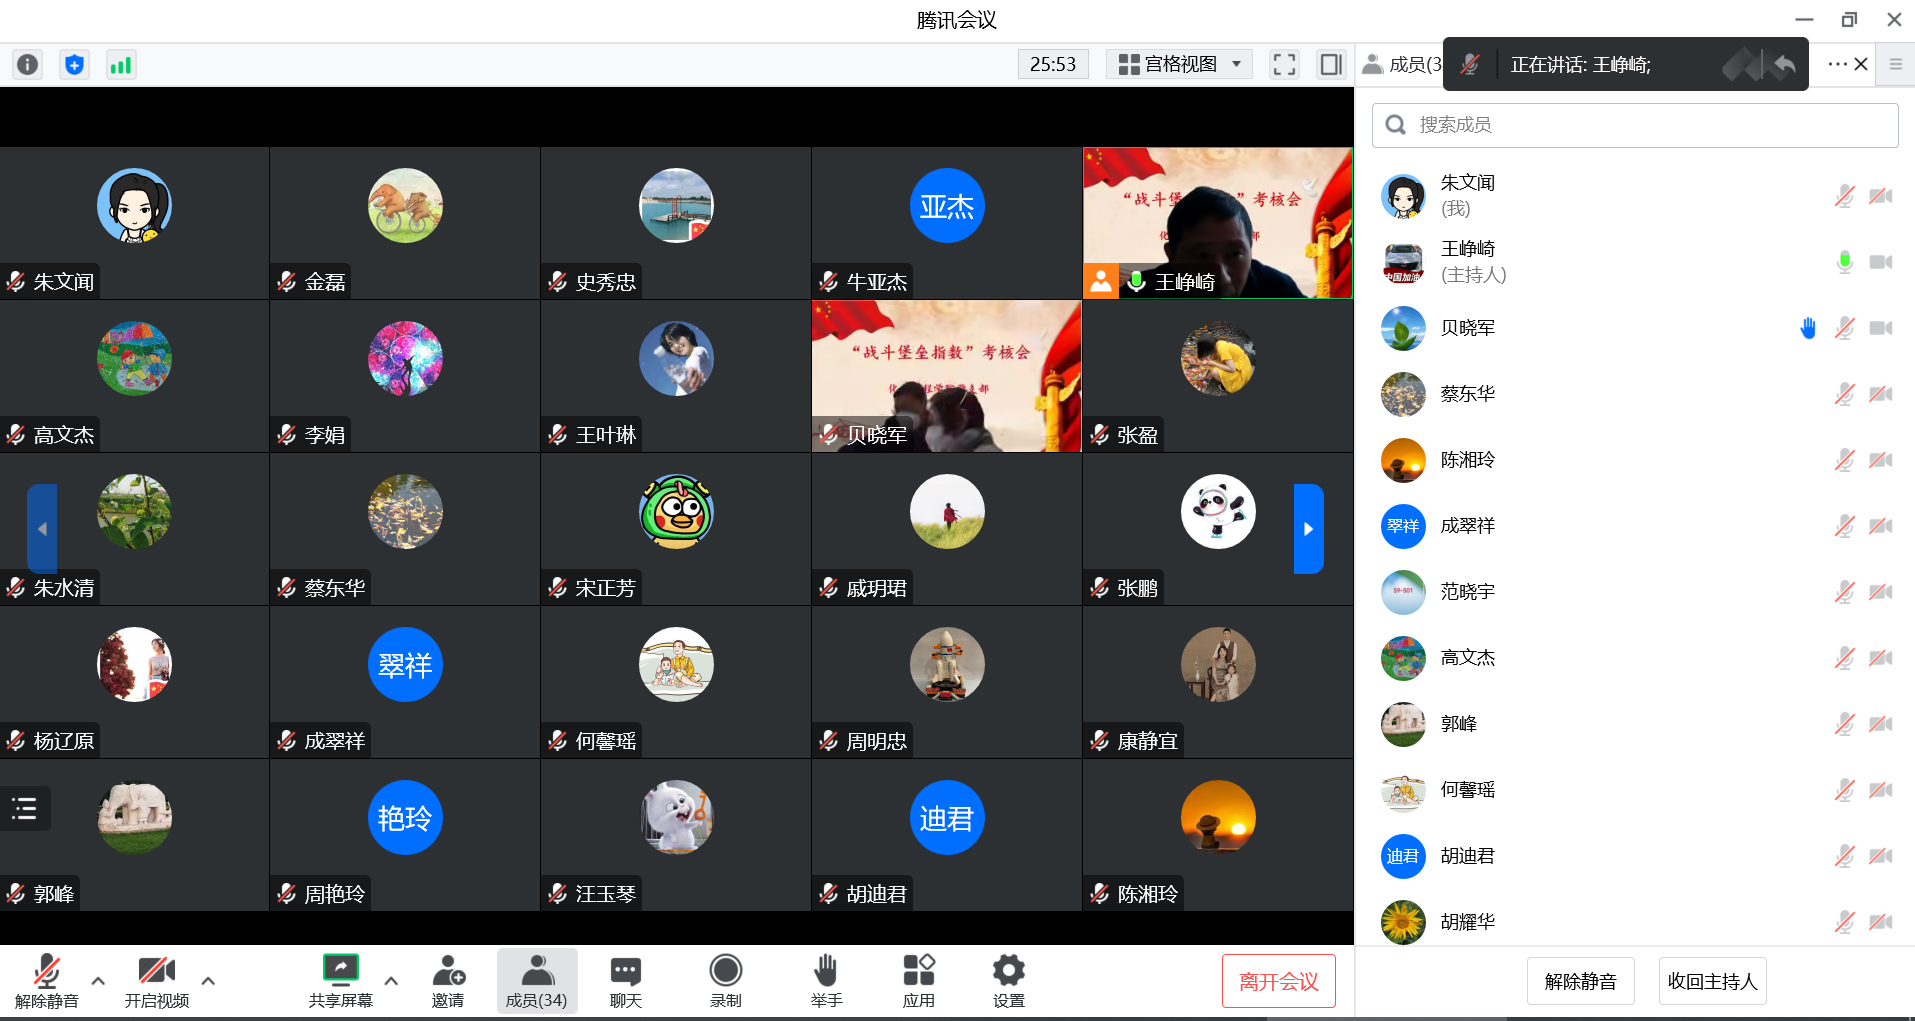The image size is (1915, 1021).
Task: Open the Chat (聊天) panel
Action: coord(626,981)
